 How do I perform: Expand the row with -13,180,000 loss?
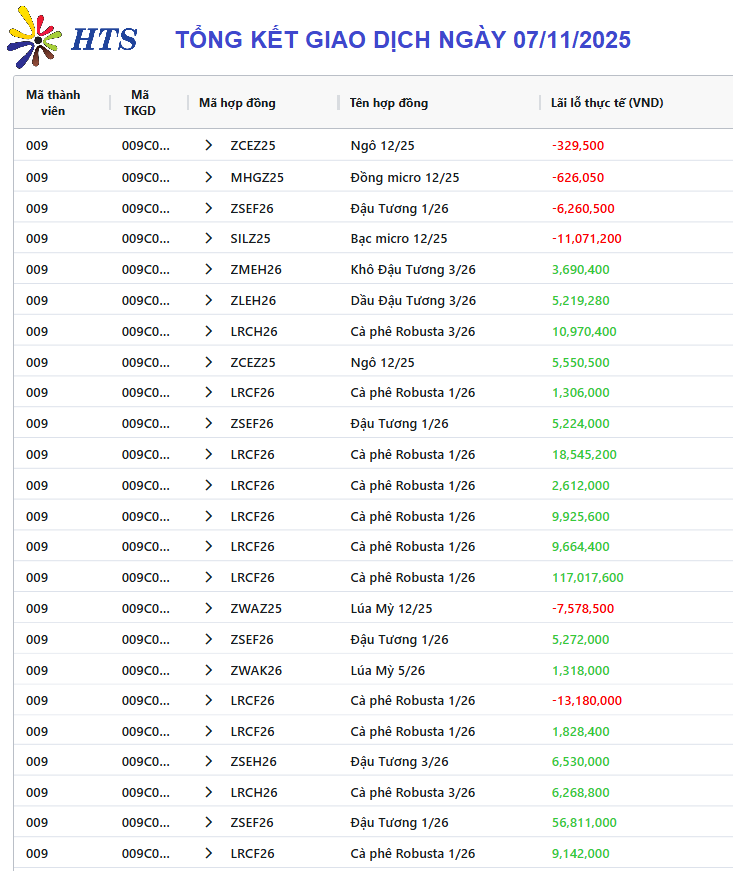click(209, 701)
